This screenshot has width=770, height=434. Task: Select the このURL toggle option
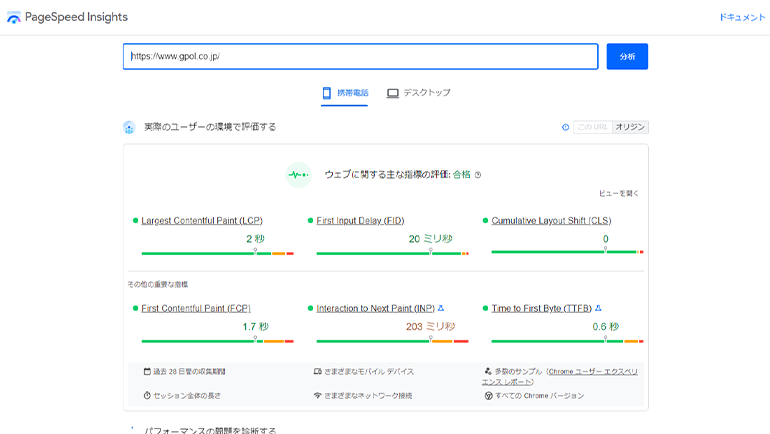[592, 127]
